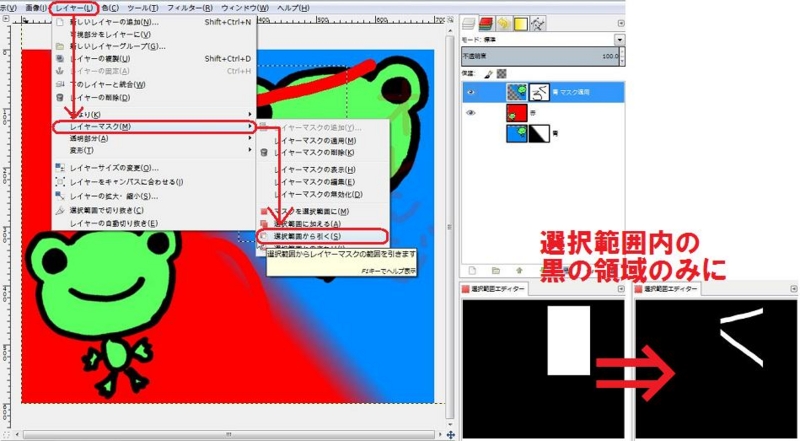
Task: Choose 選択範囲で切り抜き(C) entry
Action: point(154,210)
